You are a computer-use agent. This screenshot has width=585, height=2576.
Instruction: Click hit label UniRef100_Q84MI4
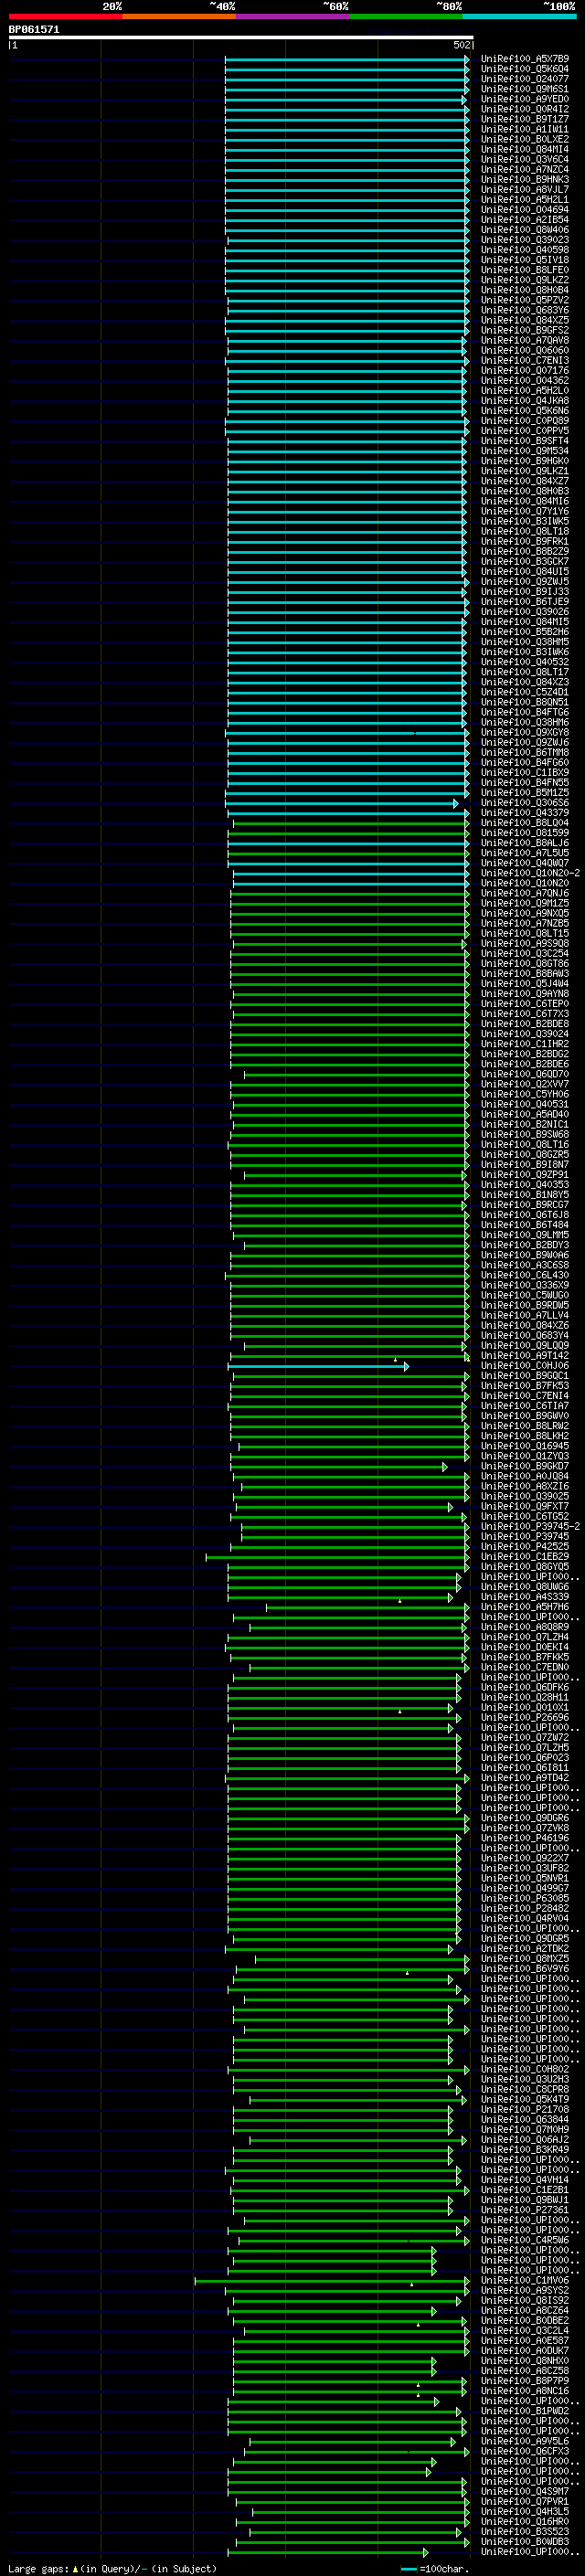pos(524,149)
